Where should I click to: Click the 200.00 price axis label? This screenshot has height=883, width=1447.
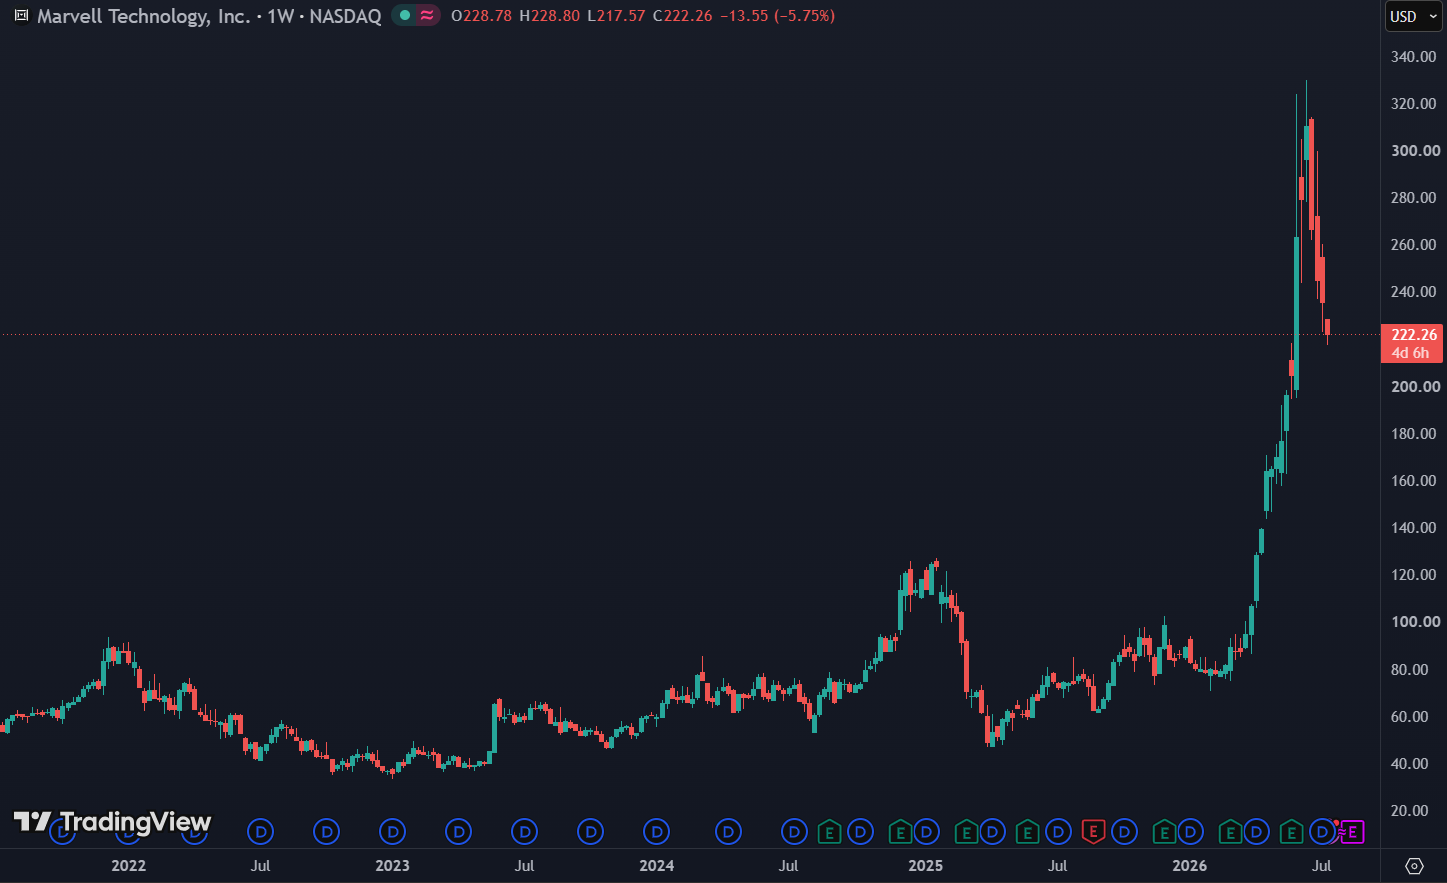point(1415,387)
